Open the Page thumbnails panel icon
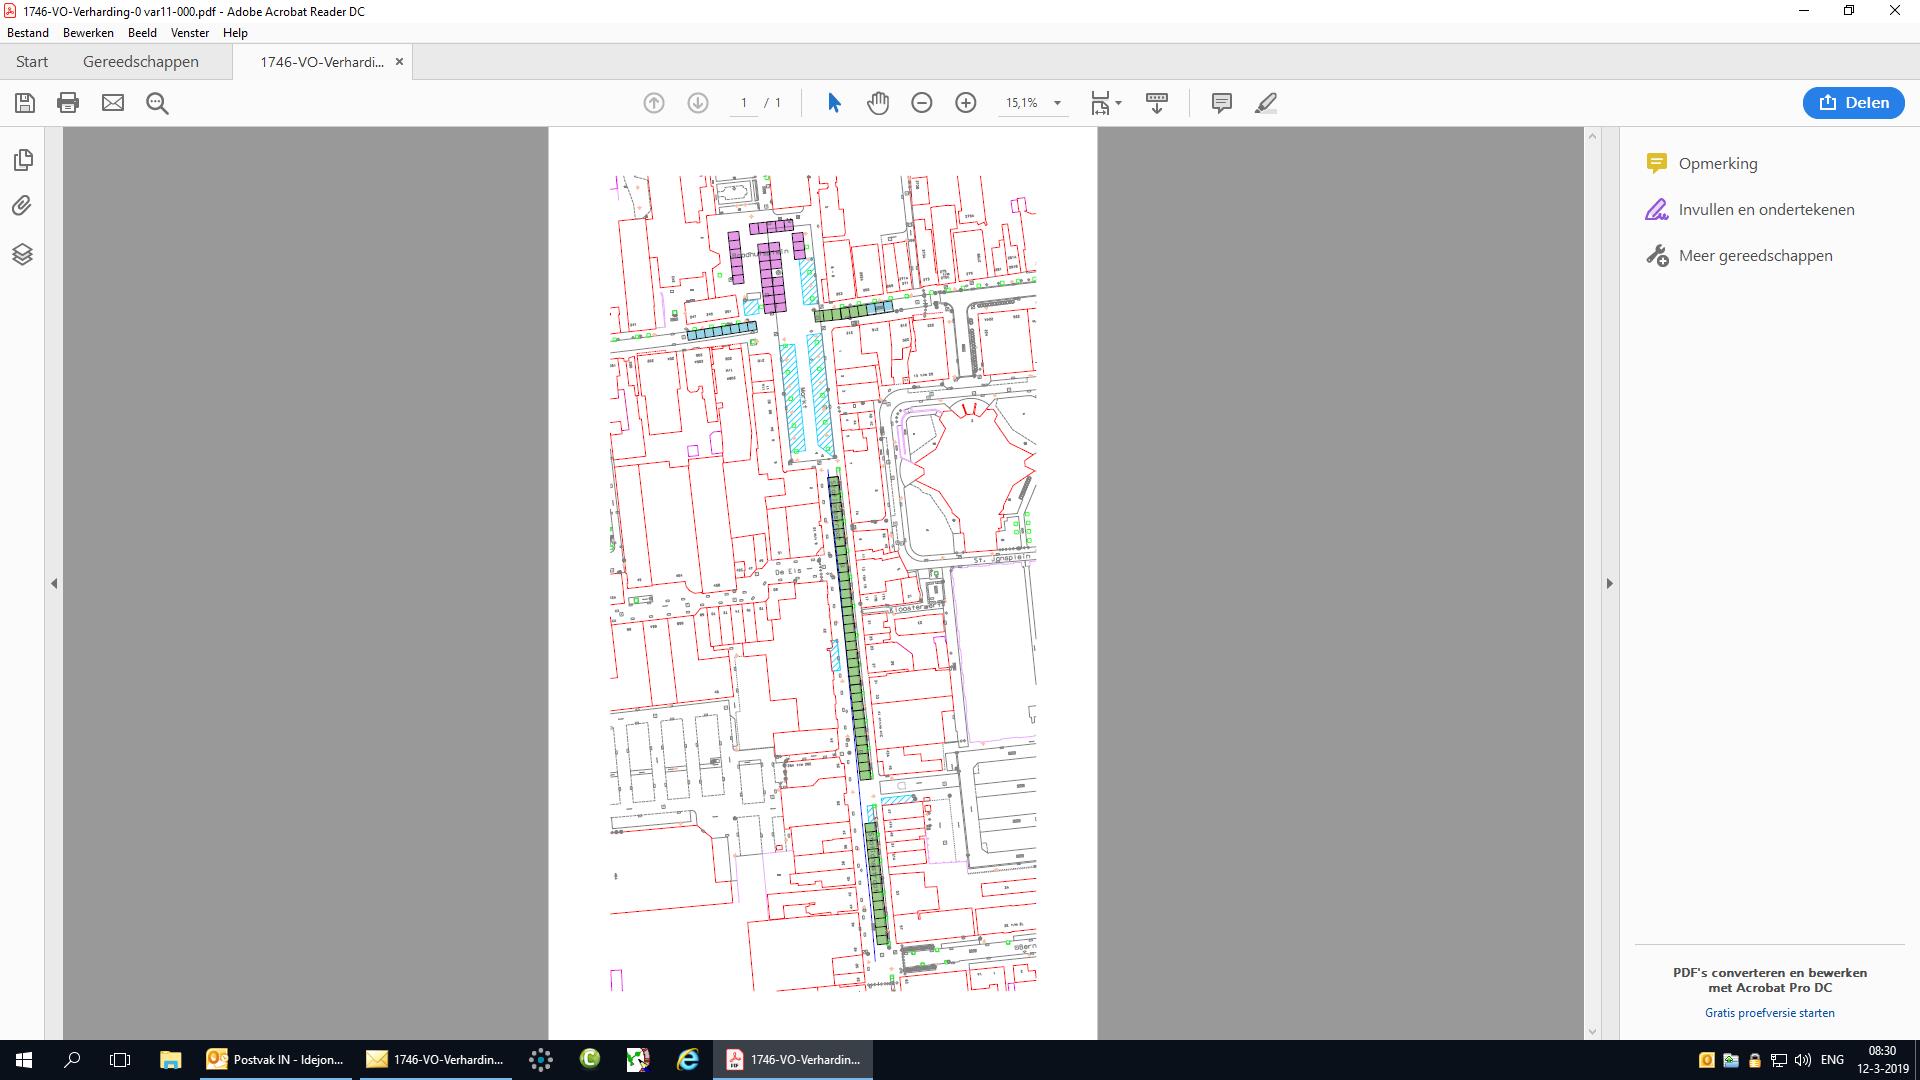The image size is (1920, 1080). tap(23, 160)
